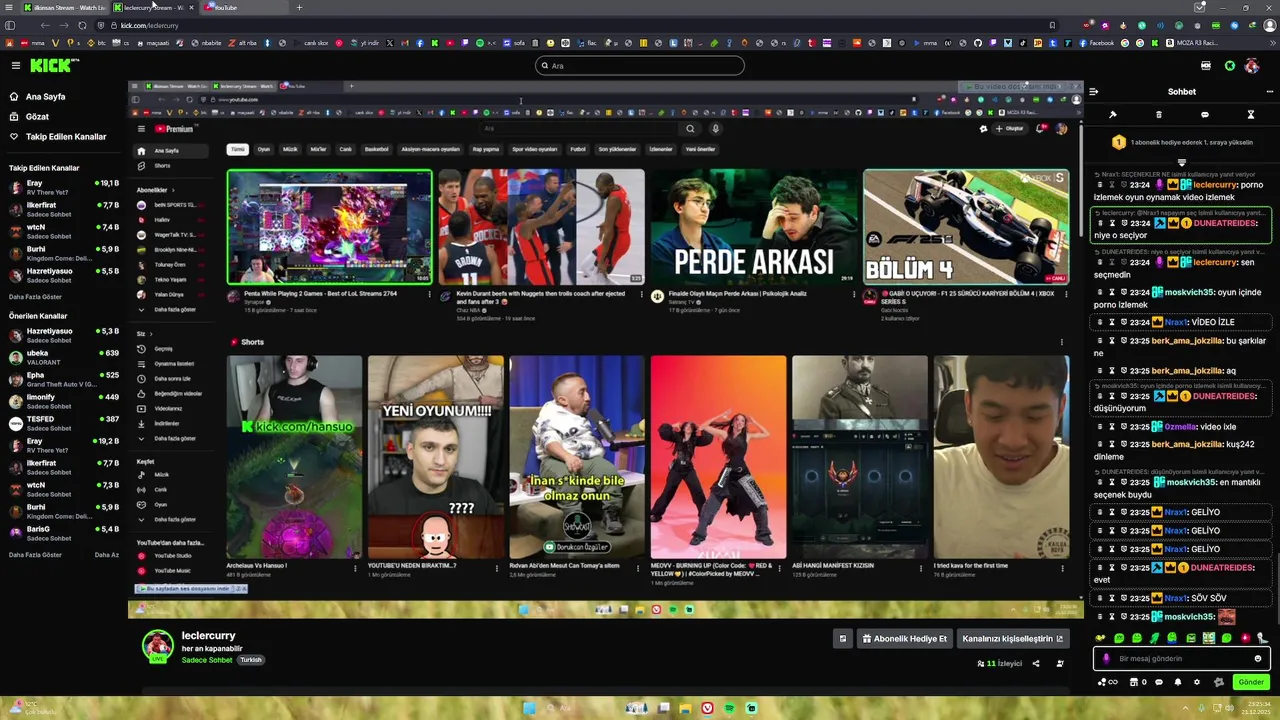This screenshot has height=720, width=1280.
Task: Click the Spotify icon in Windows taskbar
Action: click(729, 708)
